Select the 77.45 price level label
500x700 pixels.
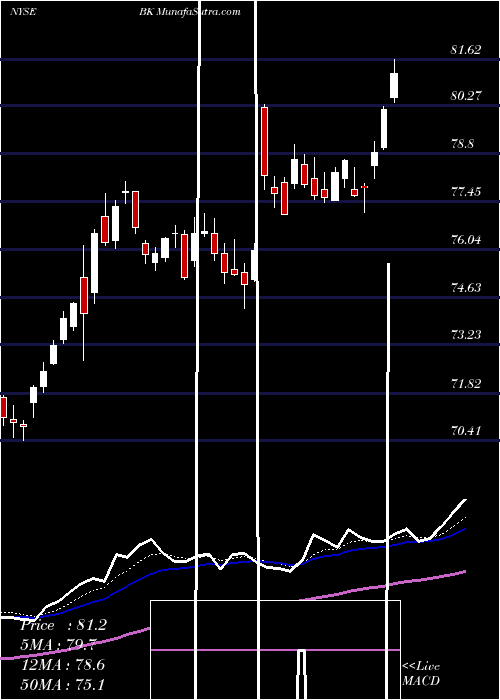pos(466,192)
